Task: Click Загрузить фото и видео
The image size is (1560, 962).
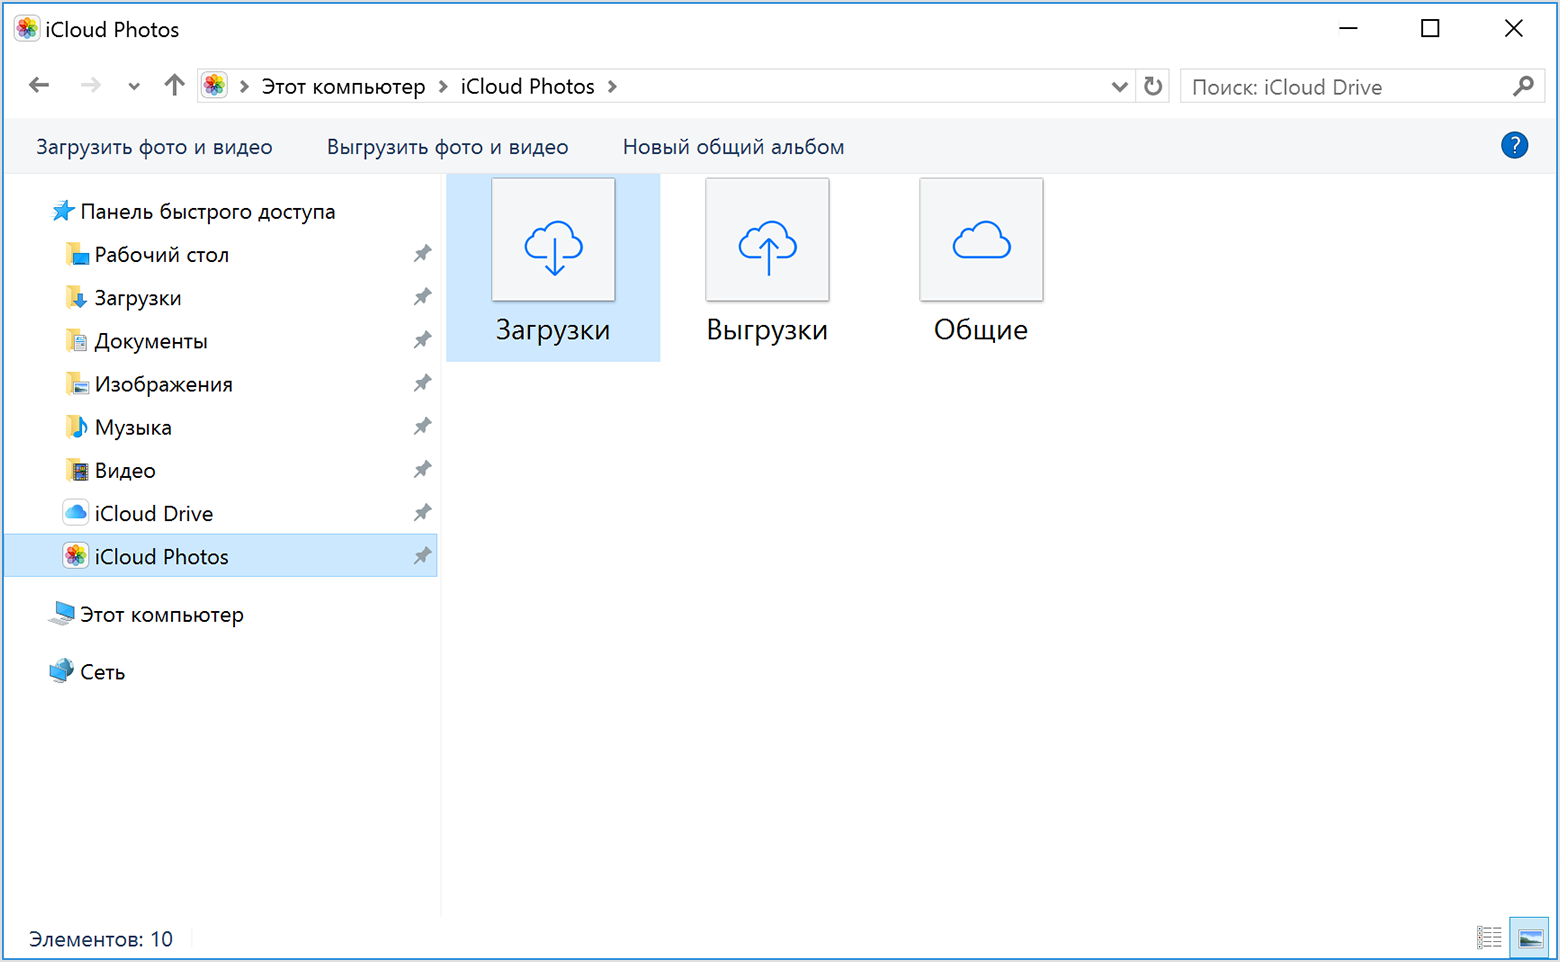Action: point(154,147)
